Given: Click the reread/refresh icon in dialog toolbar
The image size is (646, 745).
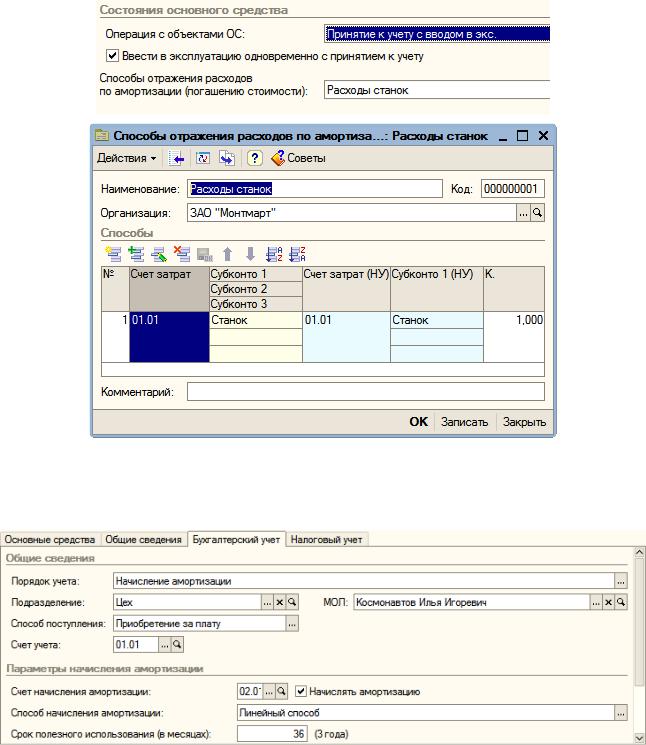Looking at the screenshot, I should (x=203, y=158).
